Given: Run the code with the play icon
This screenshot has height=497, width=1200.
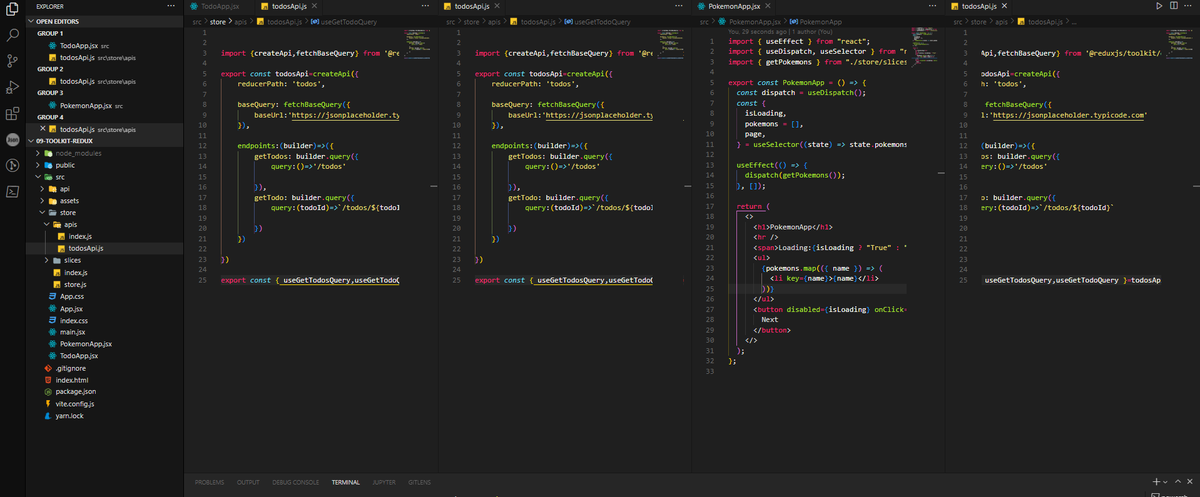Looking at the screenshot, I should tap(1160, 6).
